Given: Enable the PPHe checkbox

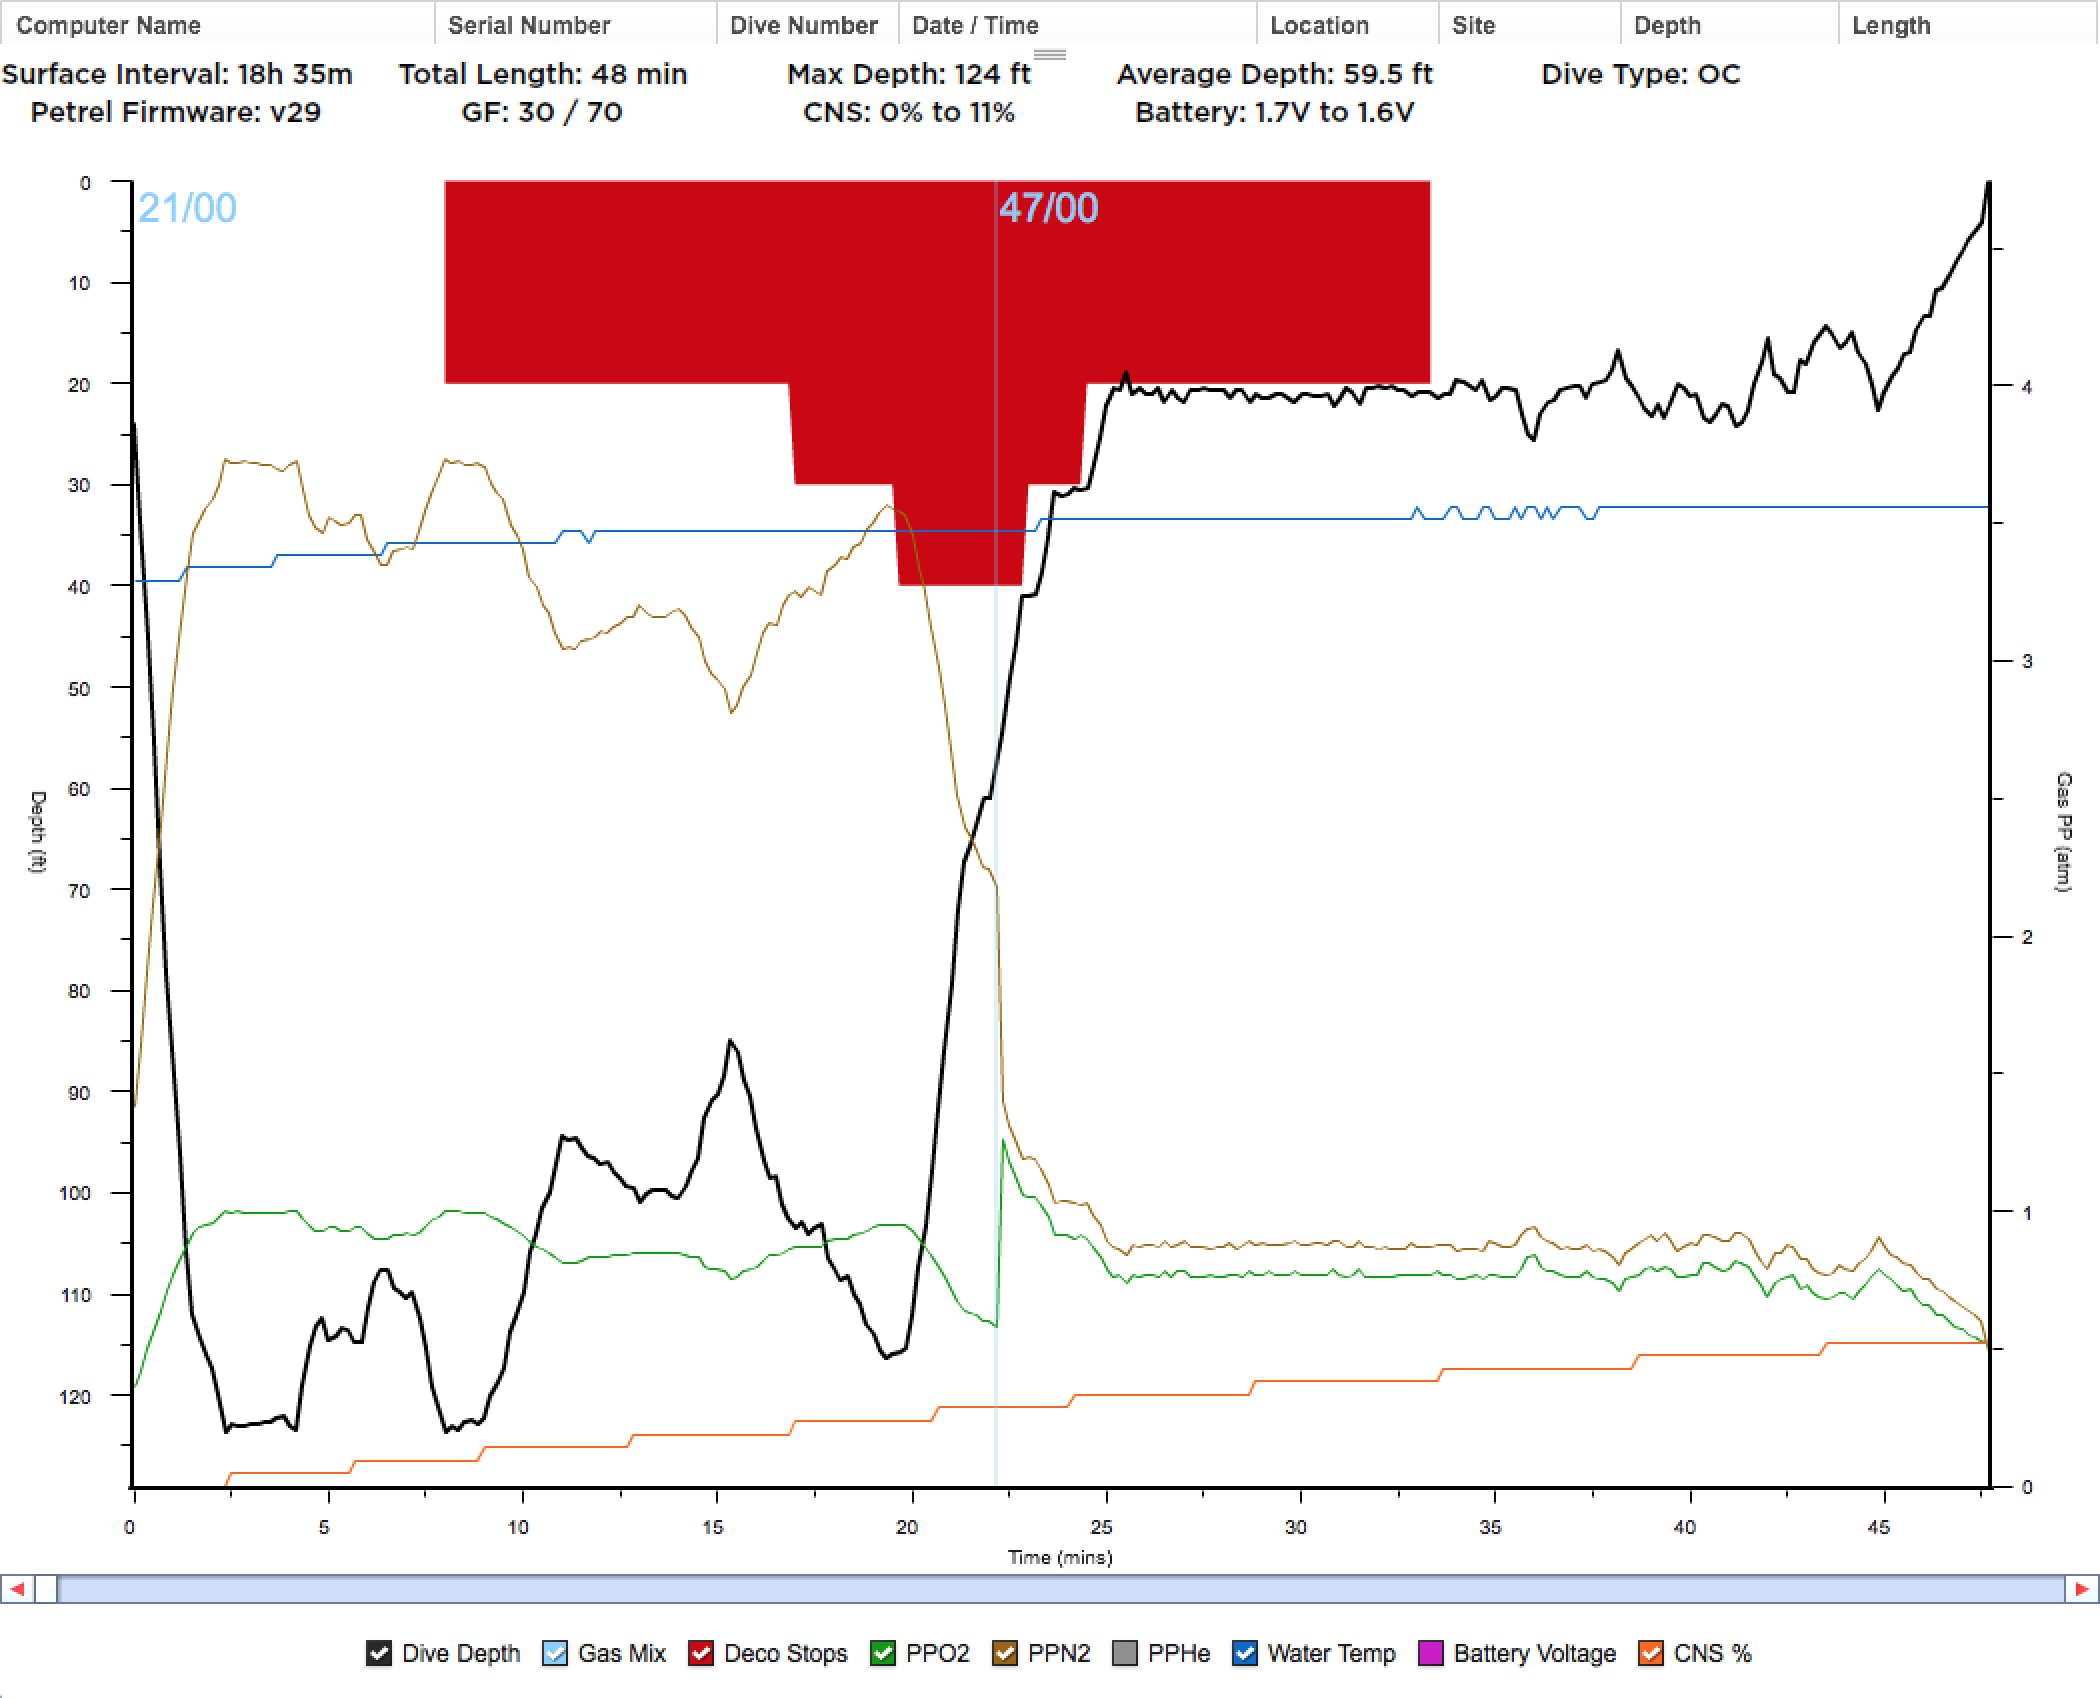Looking at the screenshot, I should [1125, 1653].
